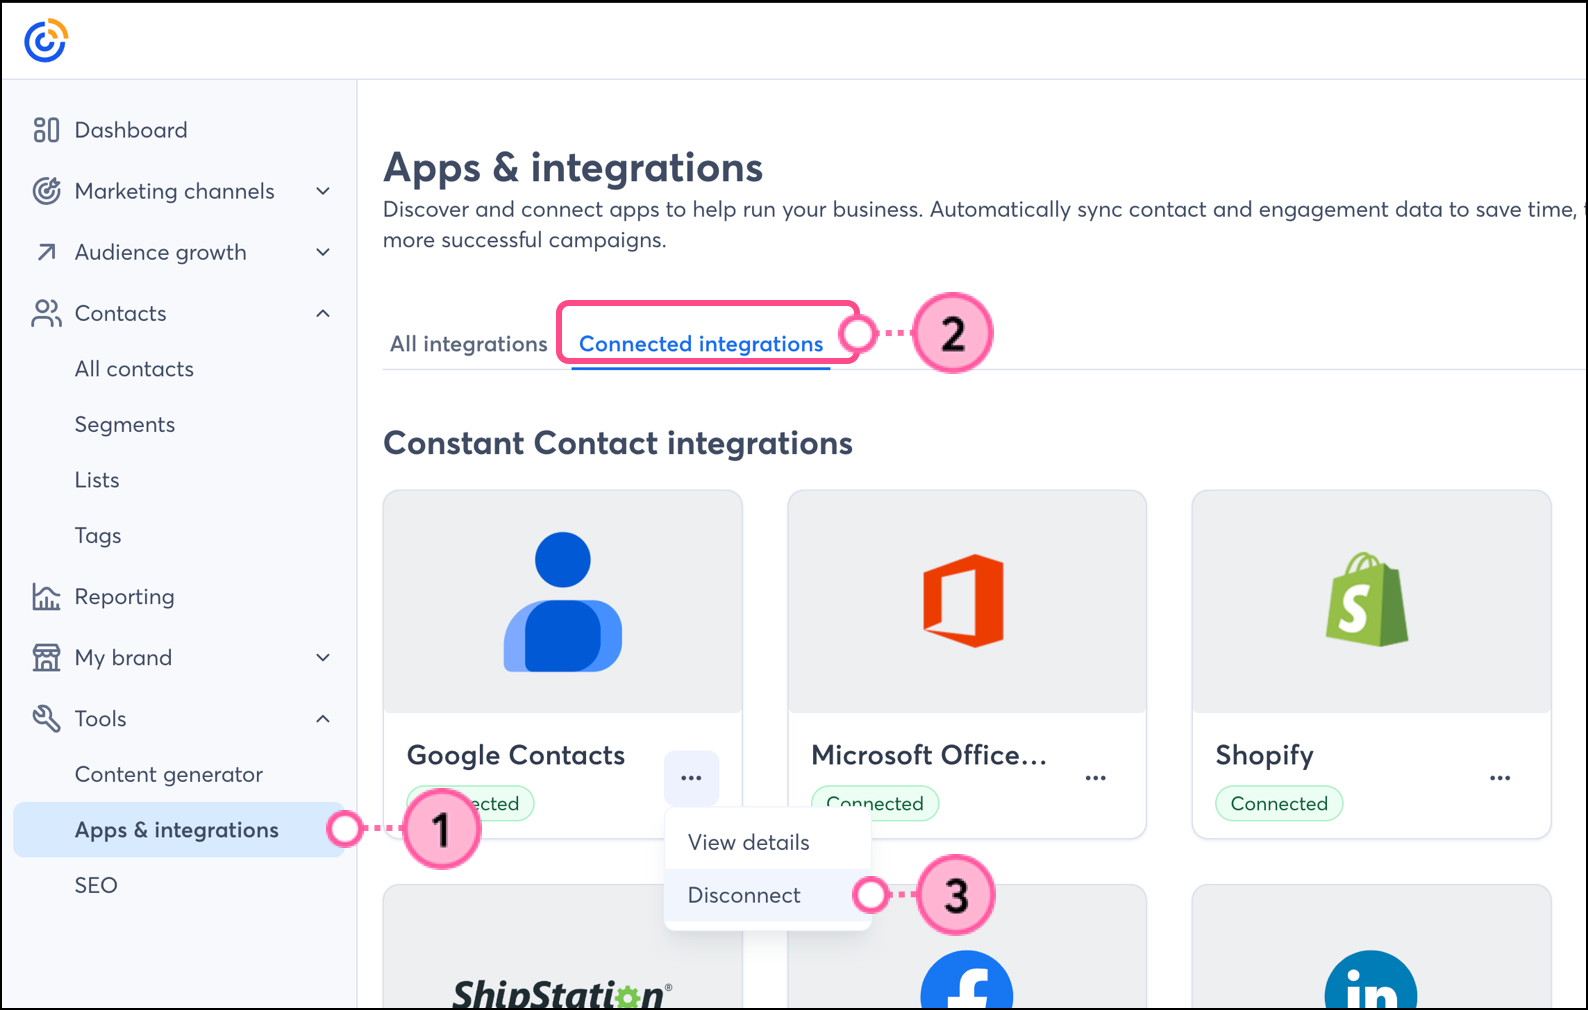Click the Apps & integrations heading
The image size is (1588, 1010).
(x=573, y=168)
